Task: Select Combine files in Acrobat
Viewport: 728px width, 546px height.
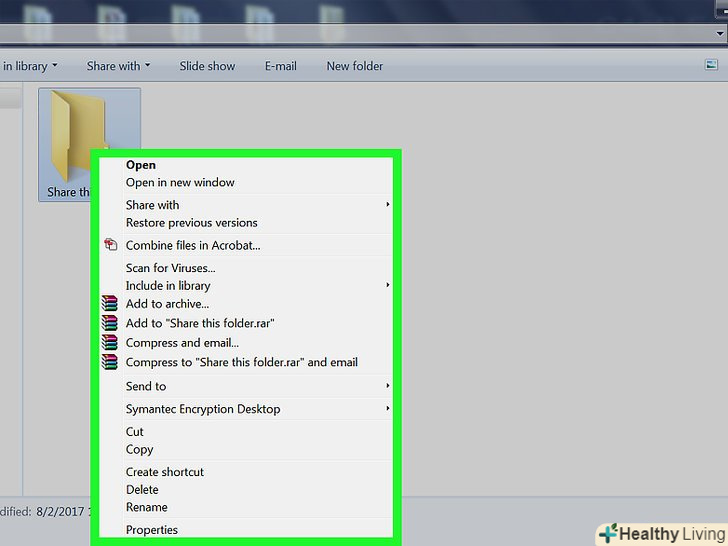Action: pos(246,245)
